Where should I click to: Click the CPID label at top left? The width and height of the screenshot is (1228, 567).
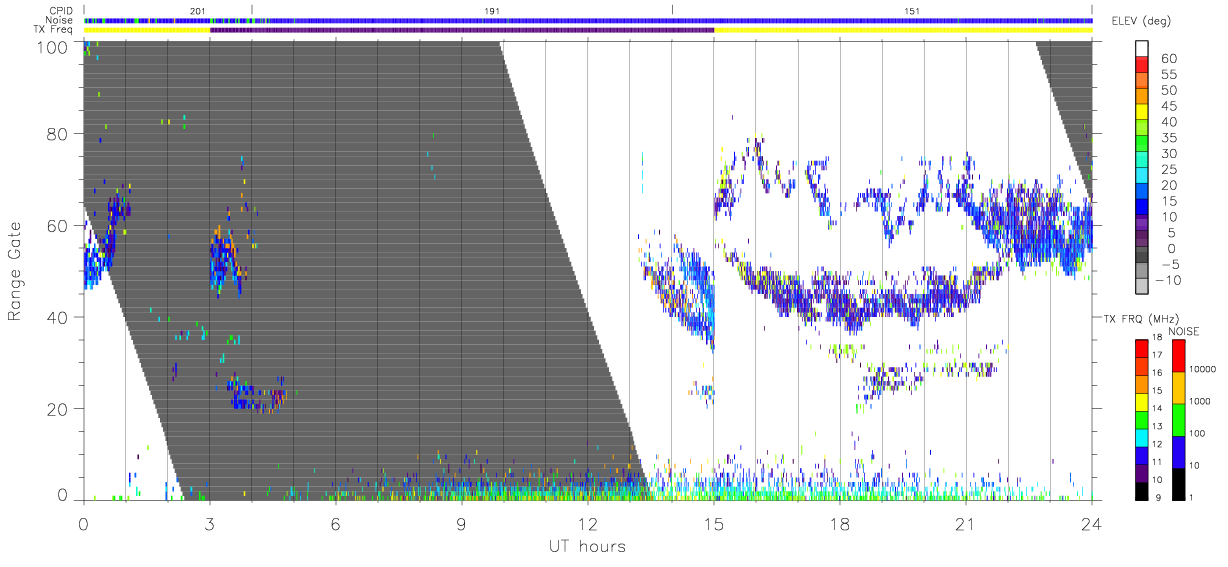[60, 11]
